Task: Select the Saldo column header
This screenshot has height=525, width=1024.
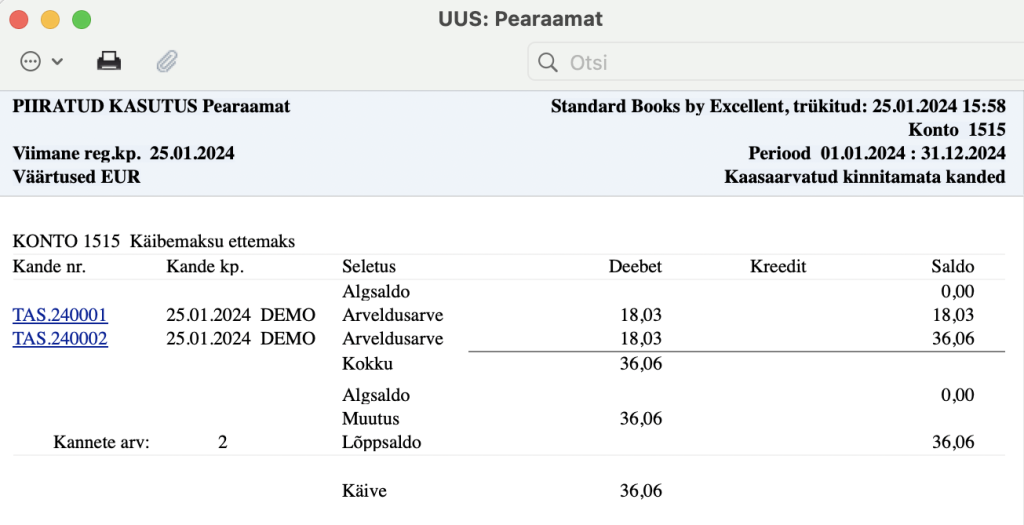Action: (x=953, y=266)
